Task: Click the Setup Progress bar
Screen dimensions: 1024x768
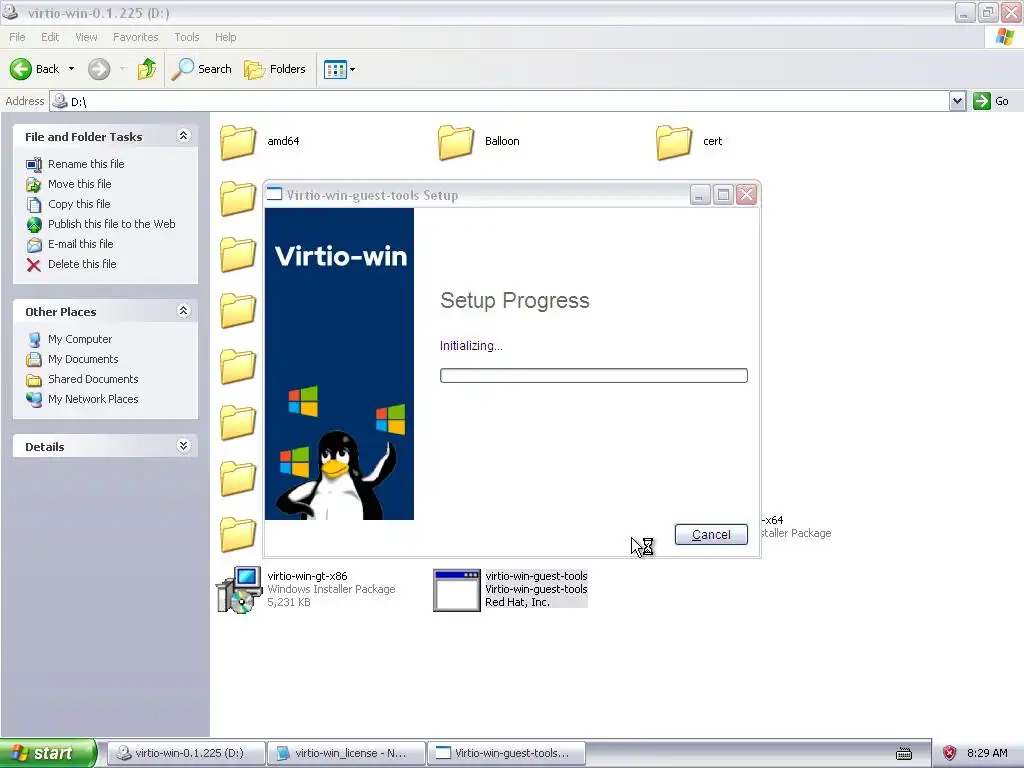Action: click(x=594, y=376)
